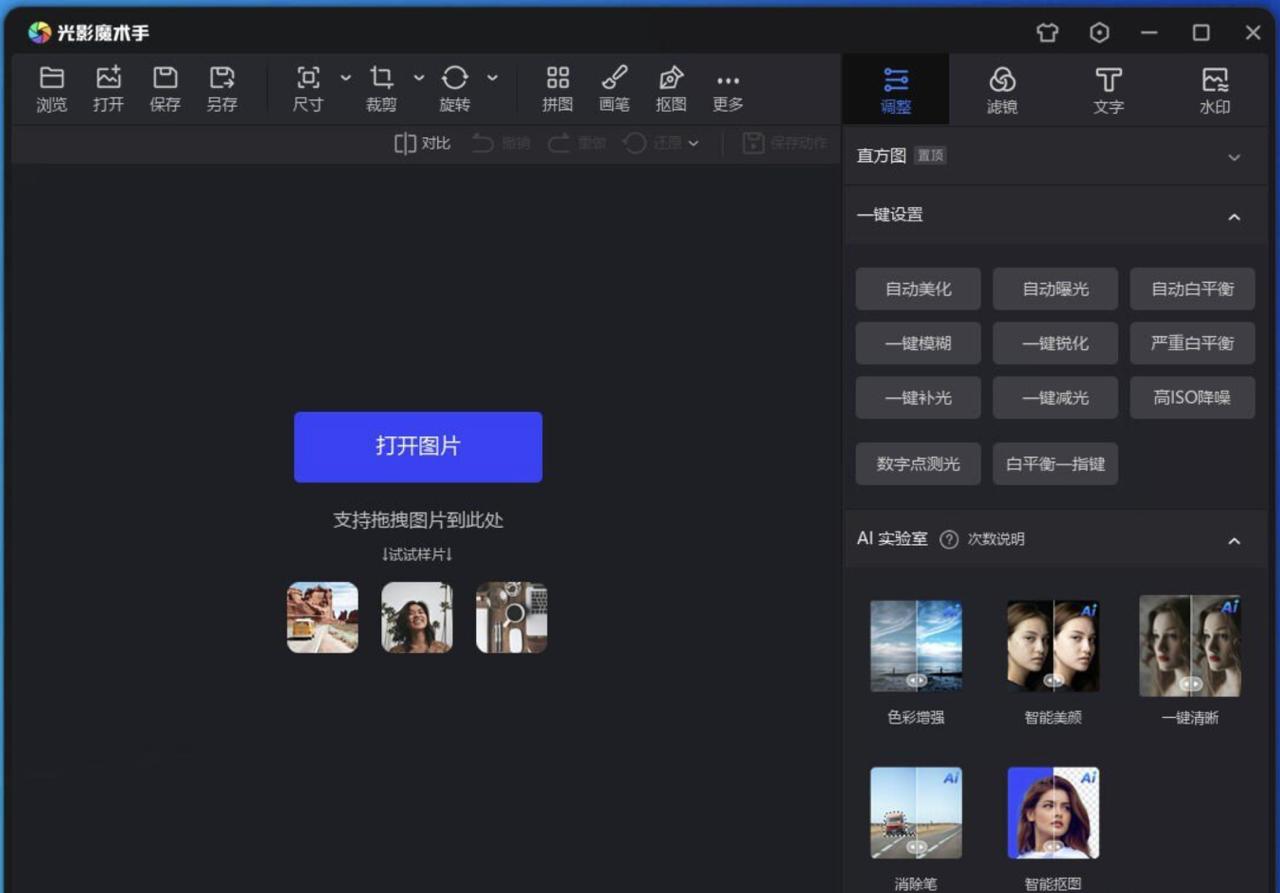Click the 自动美化 button
The width and height of the screenshot is (1280, 893).
(x=918, y=289)
